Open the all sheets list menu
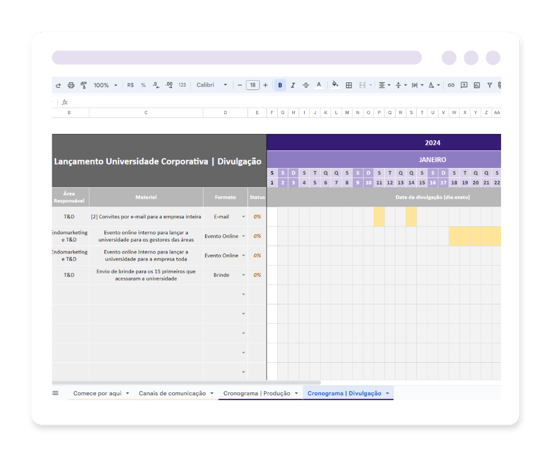Image resolution: width=550 pixels, height=455 pixels. click(x=55, y=393)
